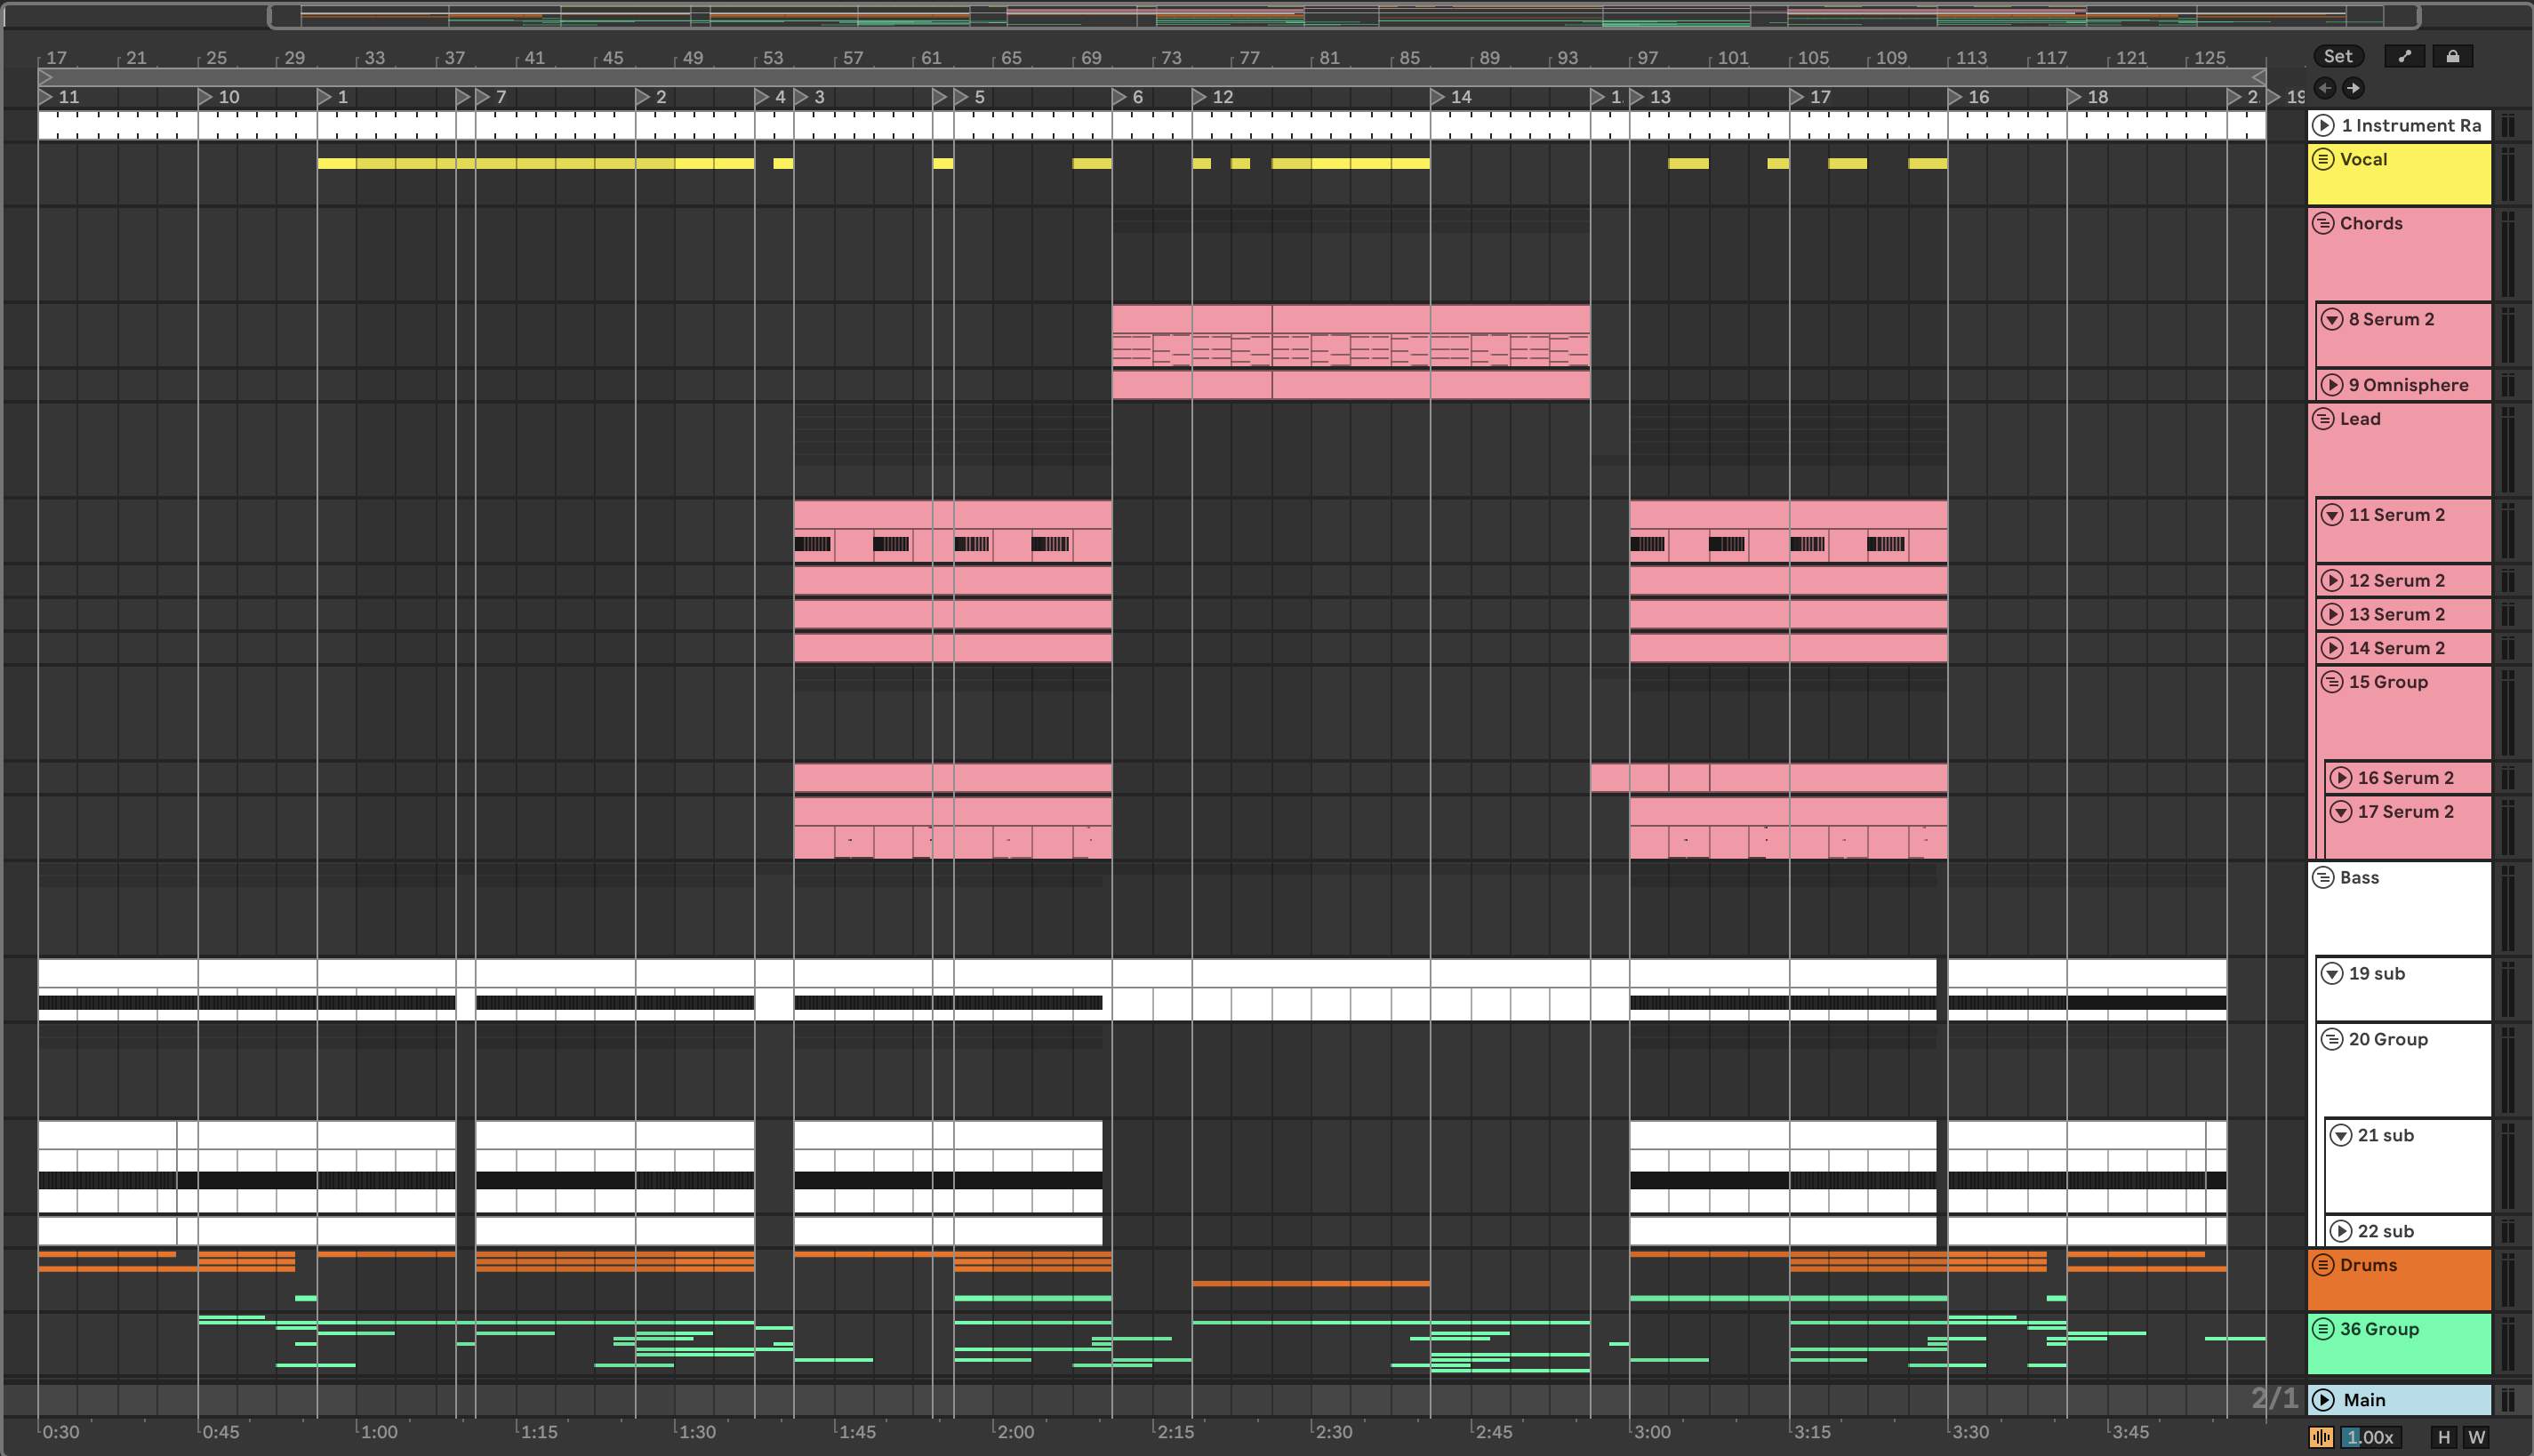This screenshot has height=1456, width=2534.
Task: Click the lock envelopes icon
Action: 2452,57
